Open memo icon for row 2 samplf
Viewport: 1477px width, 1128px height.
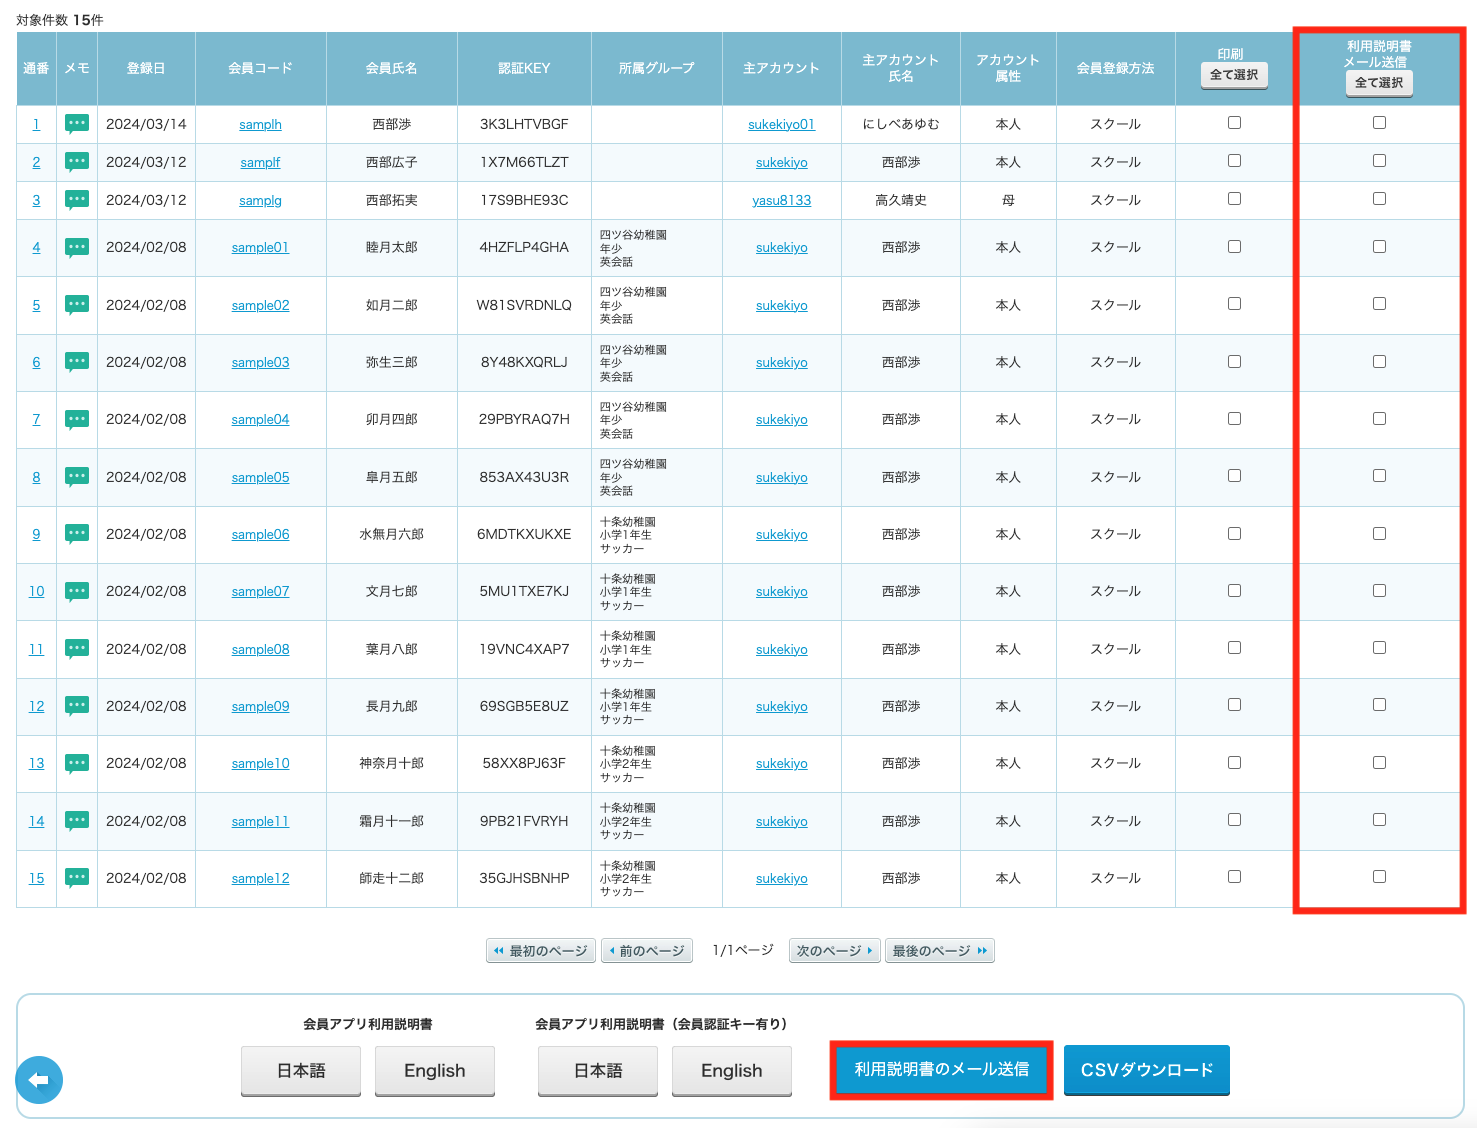[x=77, y=162]
